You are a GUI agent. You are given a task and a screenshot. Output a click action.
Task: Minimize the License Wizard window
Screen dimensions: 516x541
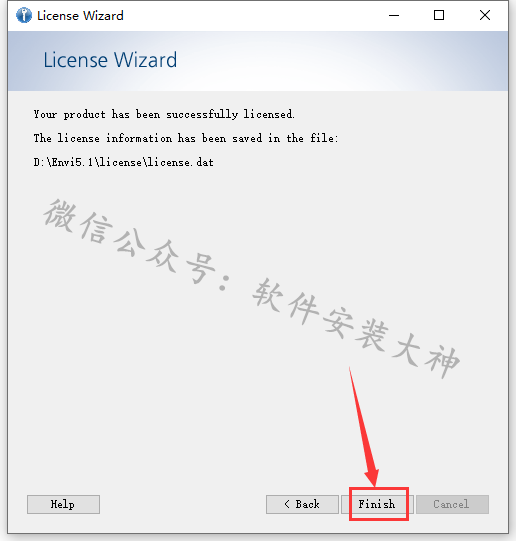pos(394,16)
